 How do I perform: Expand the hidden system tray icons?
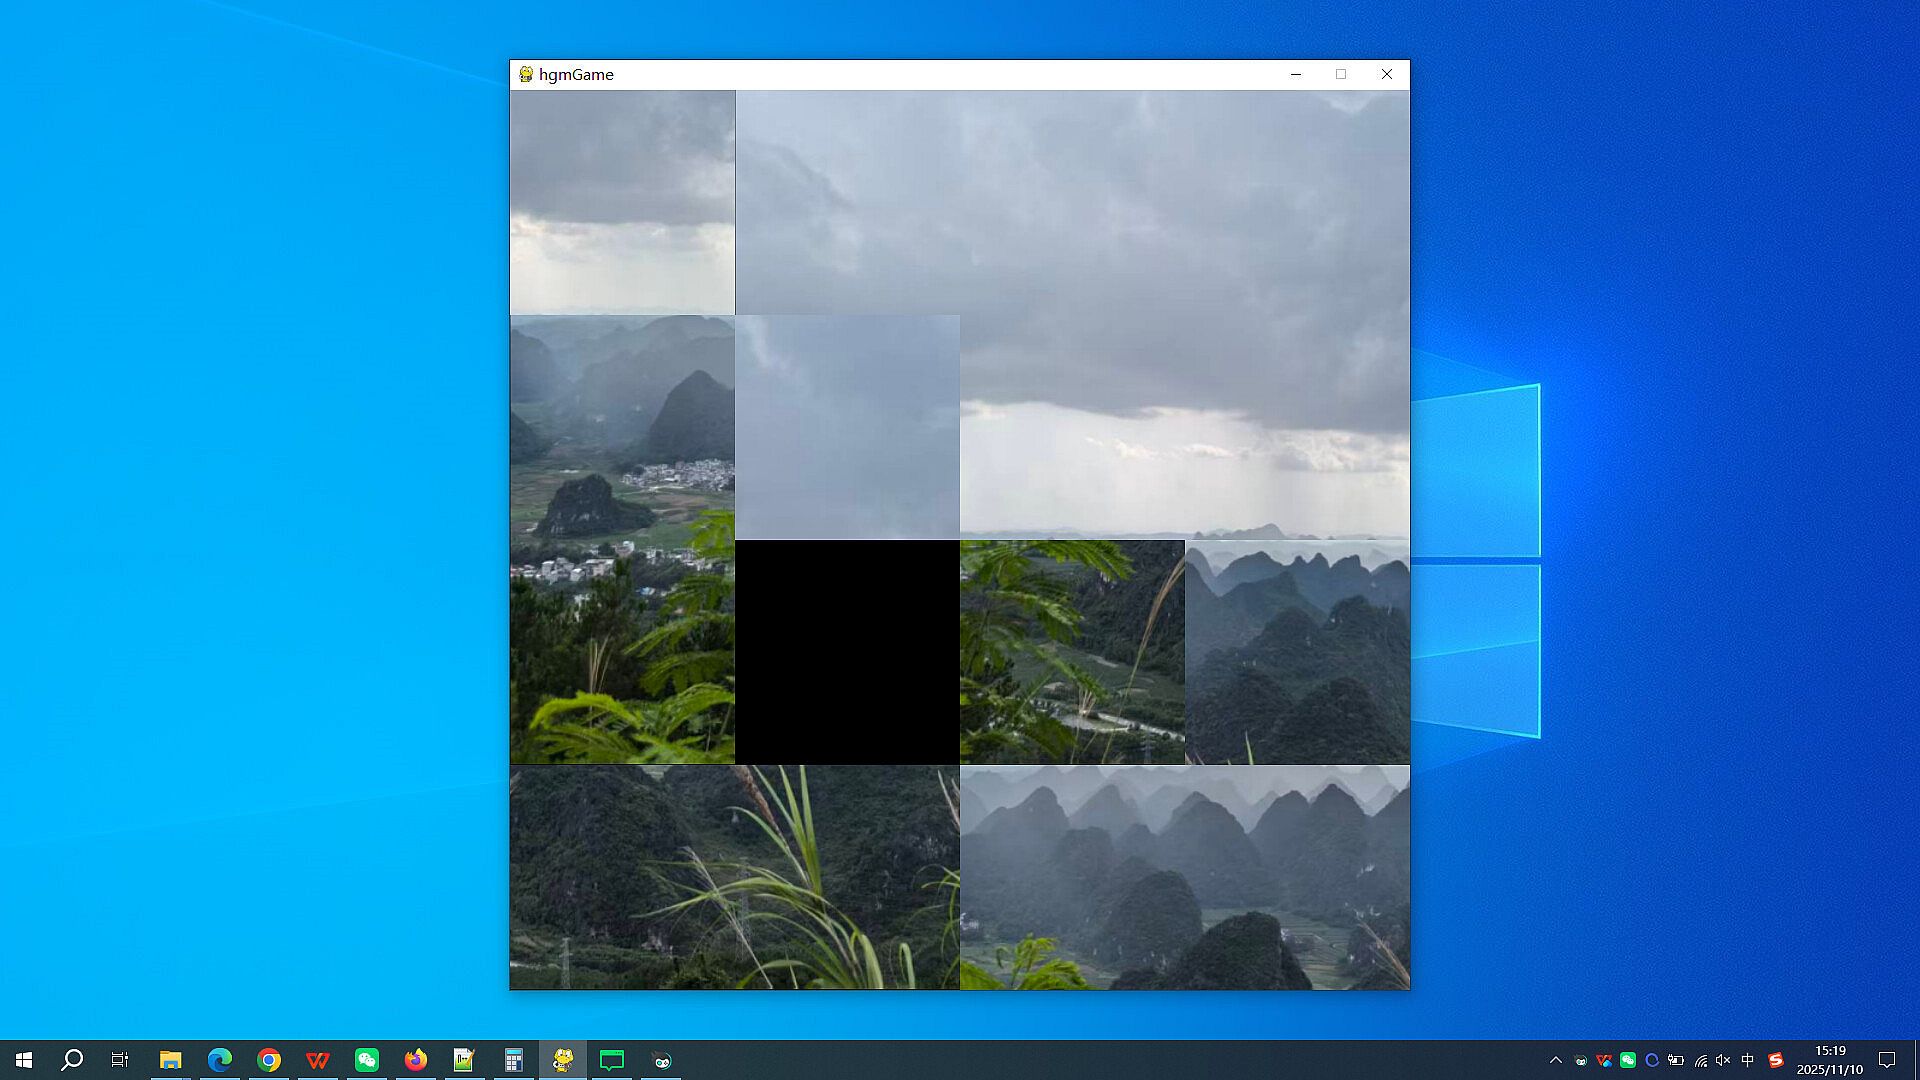[1555, 1060]
